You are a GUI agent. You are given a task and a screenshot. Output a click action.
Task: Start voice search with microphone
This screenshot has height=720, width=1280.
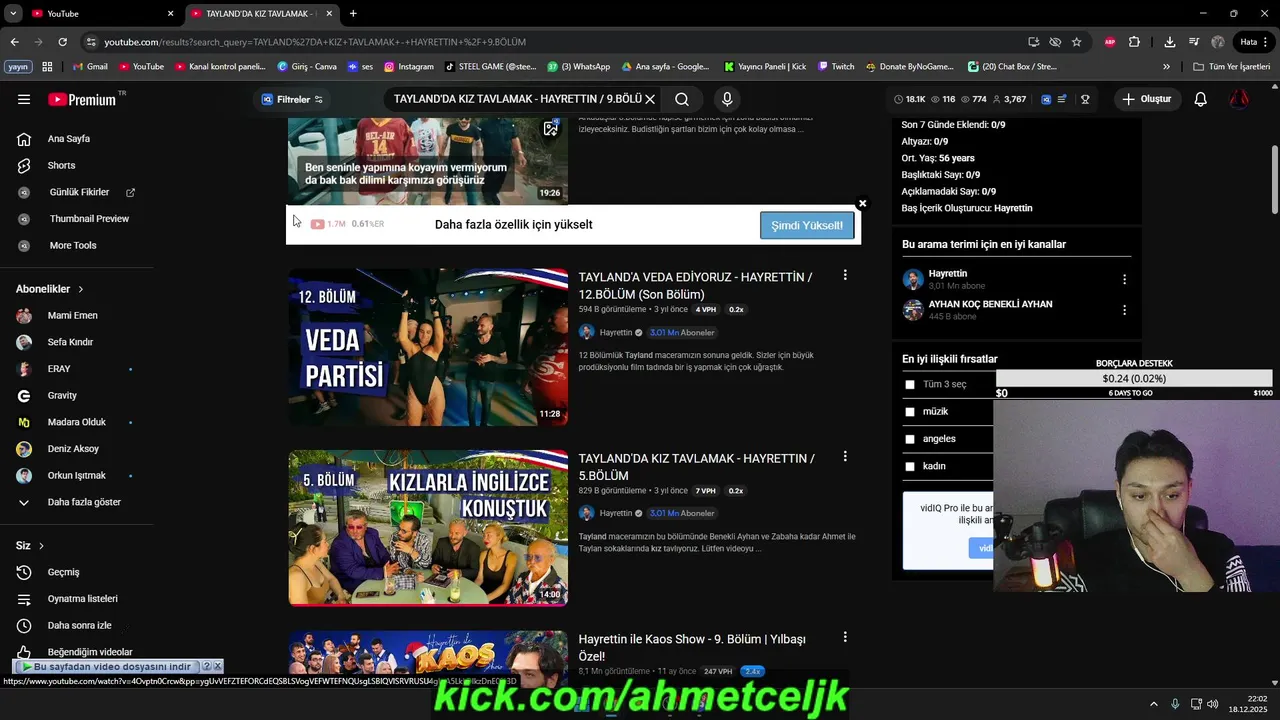pos(727,99)
